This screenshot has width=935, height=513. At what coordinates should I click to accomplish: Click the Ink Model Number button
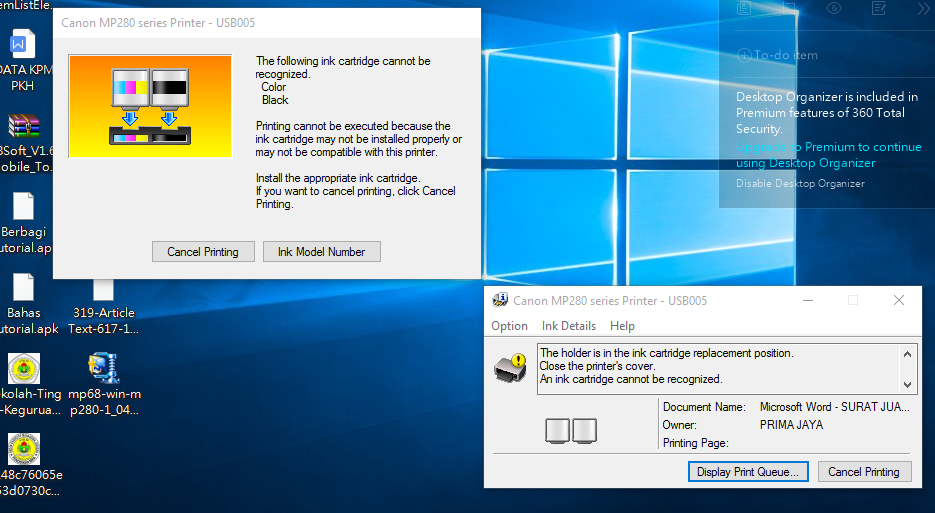[321, 252]
